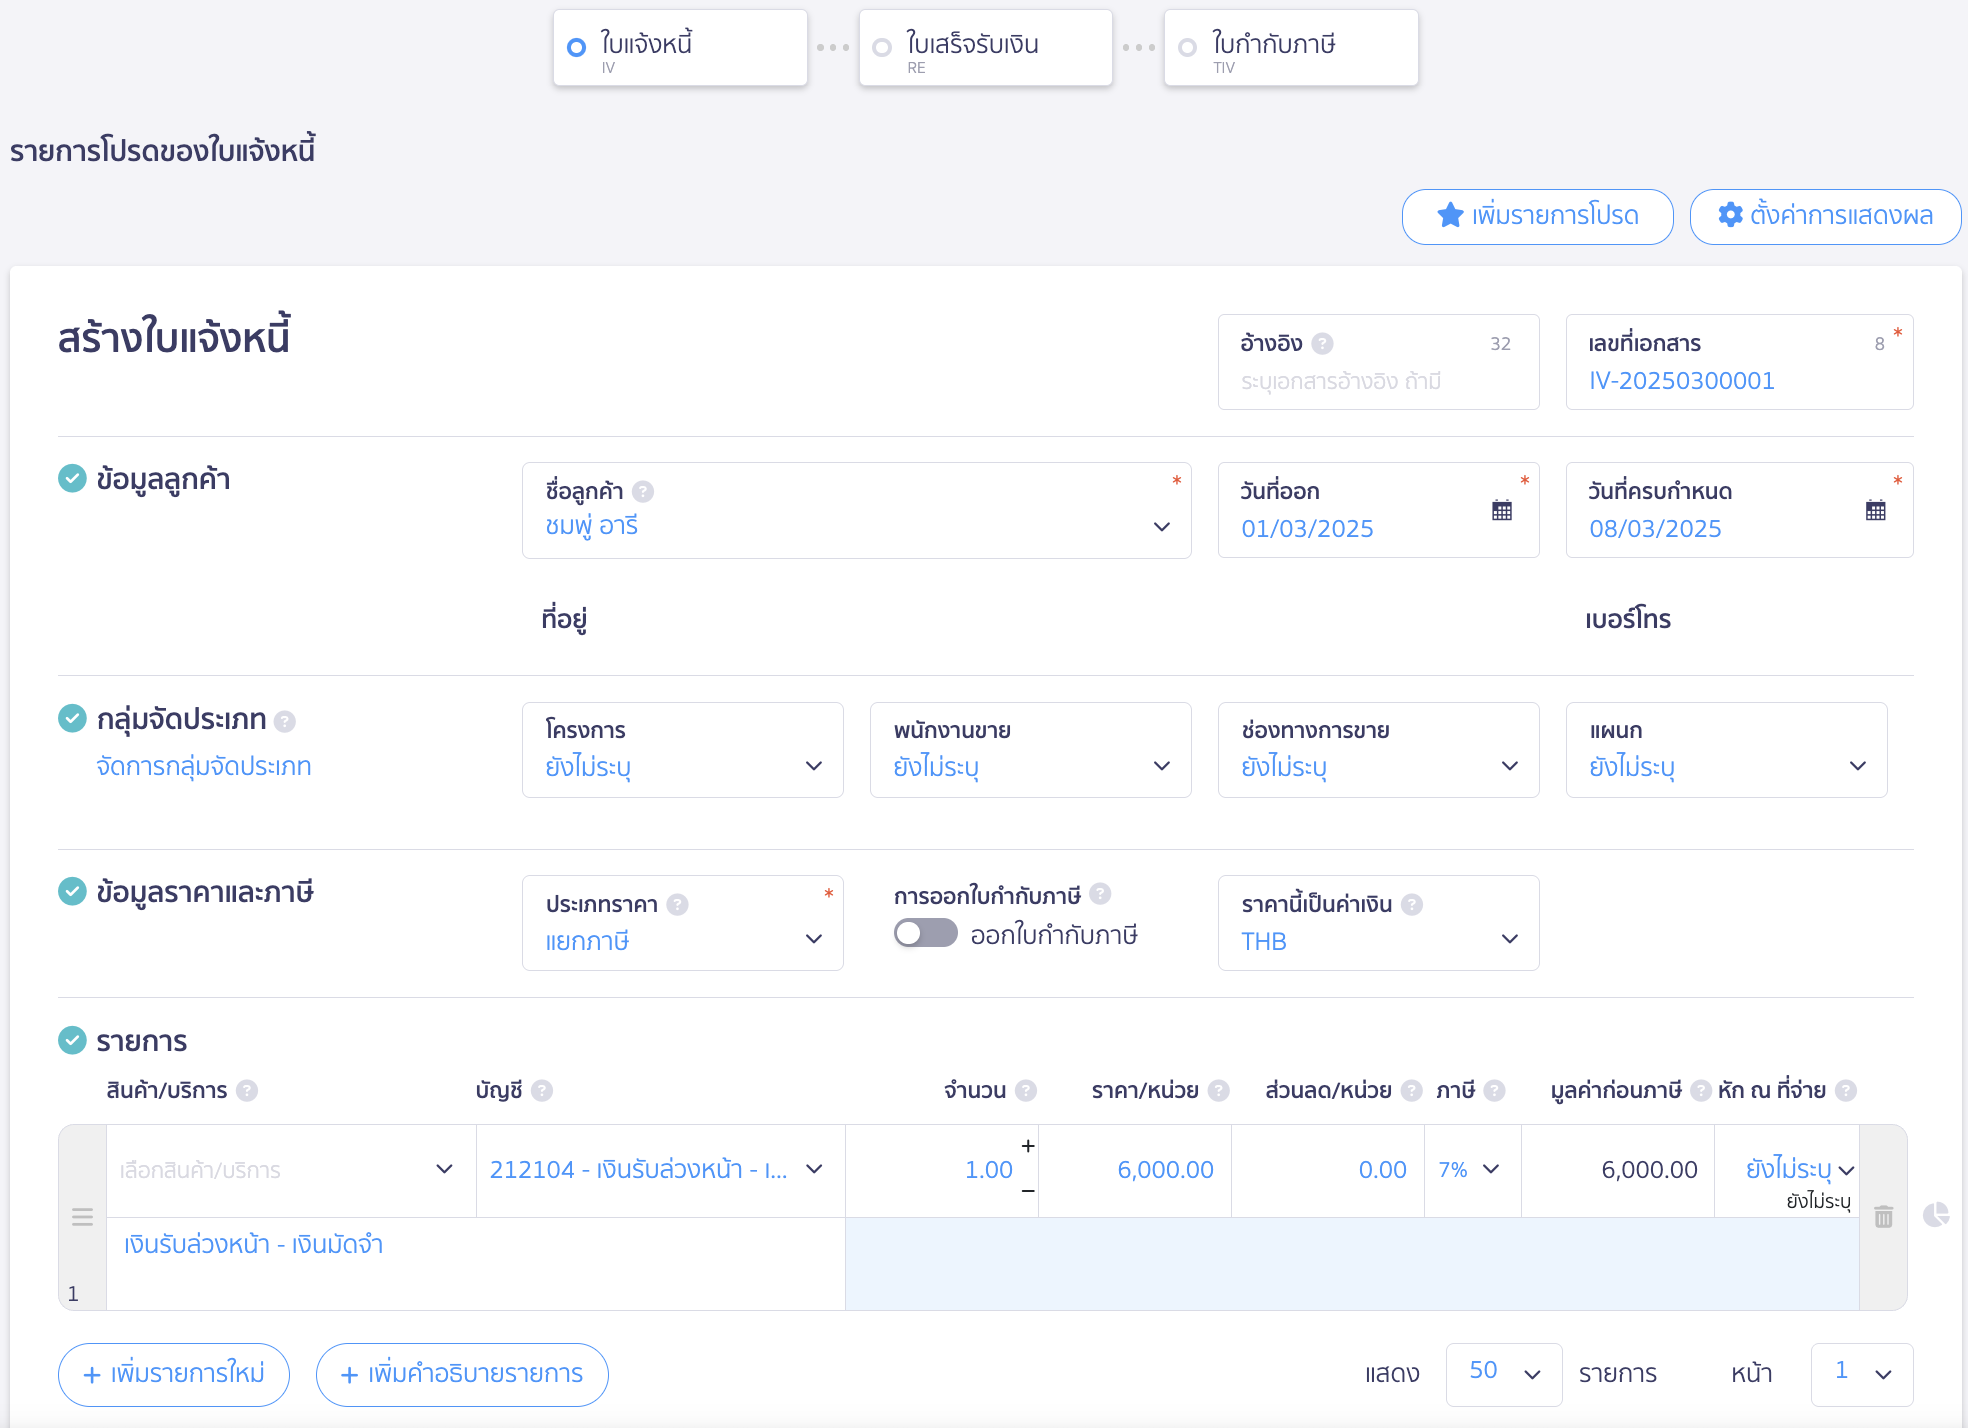Screen dimensions: 1968x1428
Task: Click row drag handle icon
Action: (x=82, y=1217)
